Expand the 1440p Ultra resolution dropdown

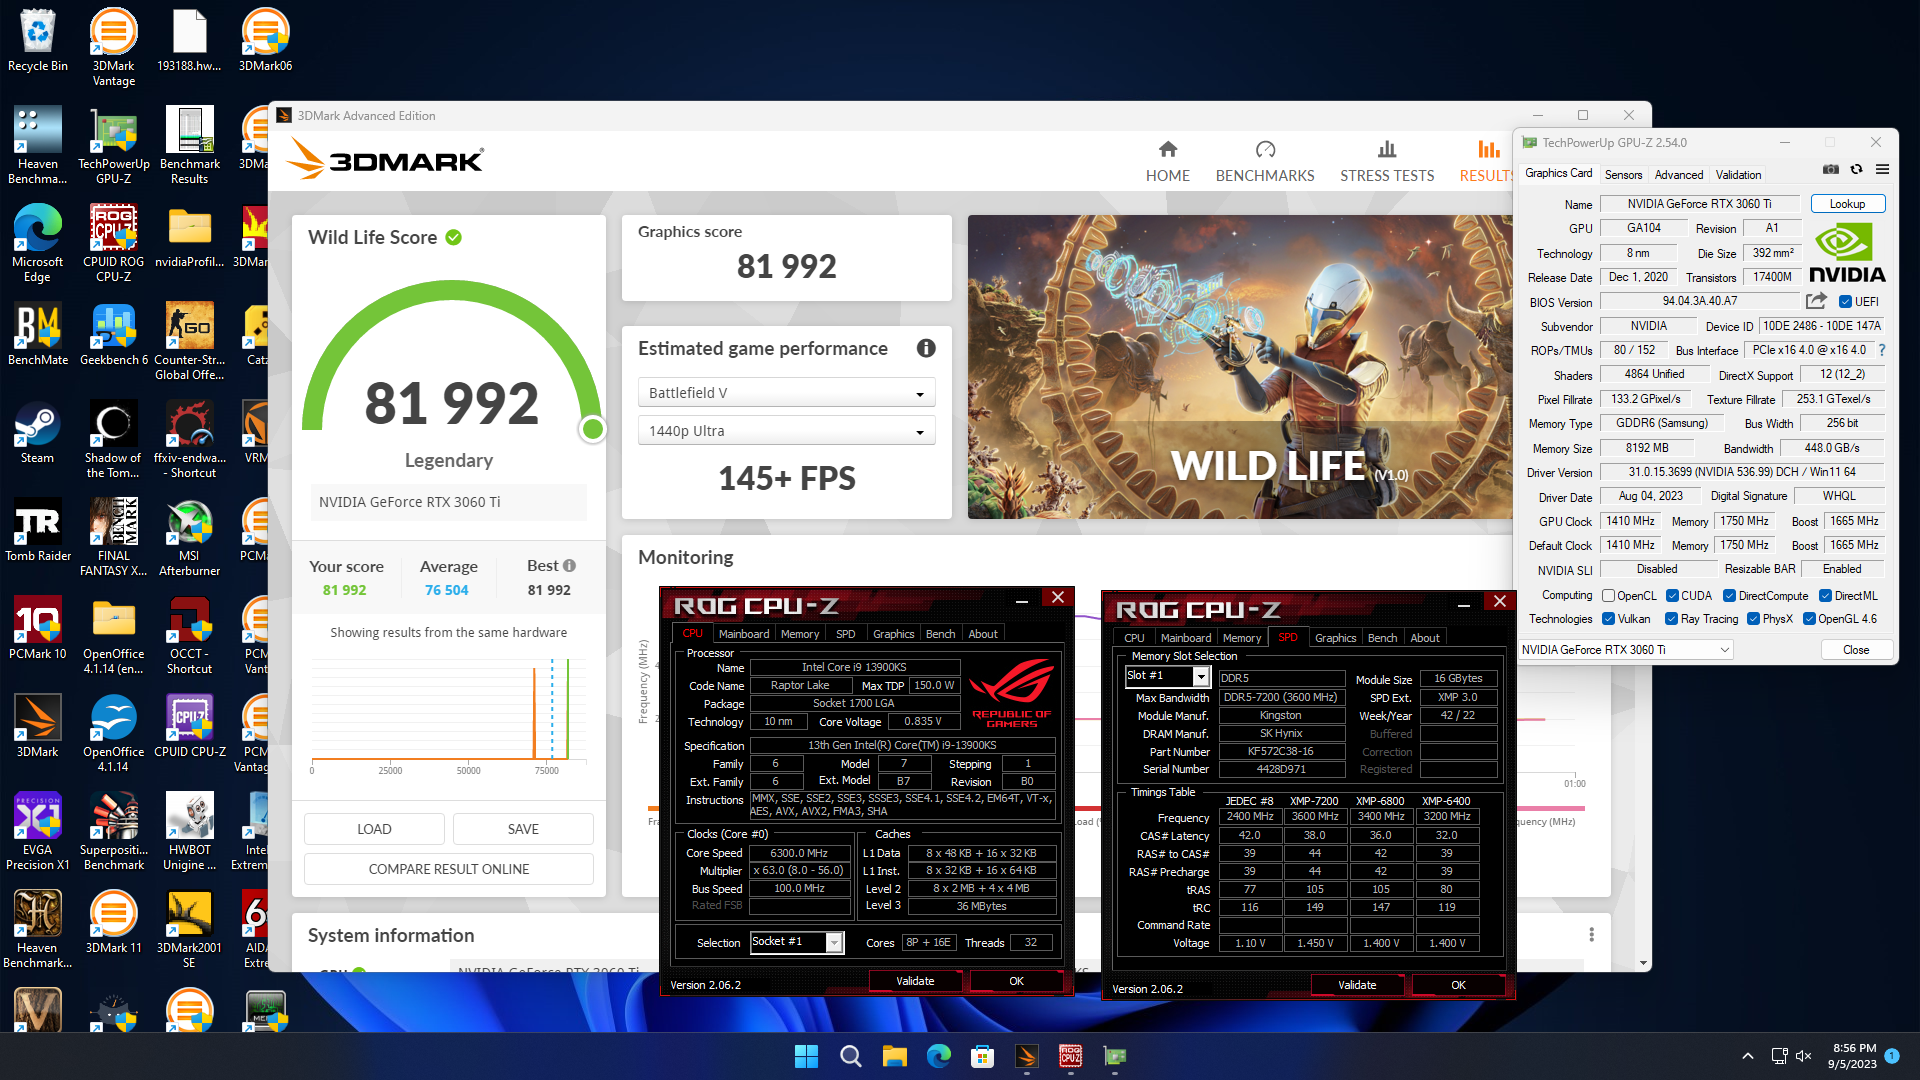pos(786,431)
